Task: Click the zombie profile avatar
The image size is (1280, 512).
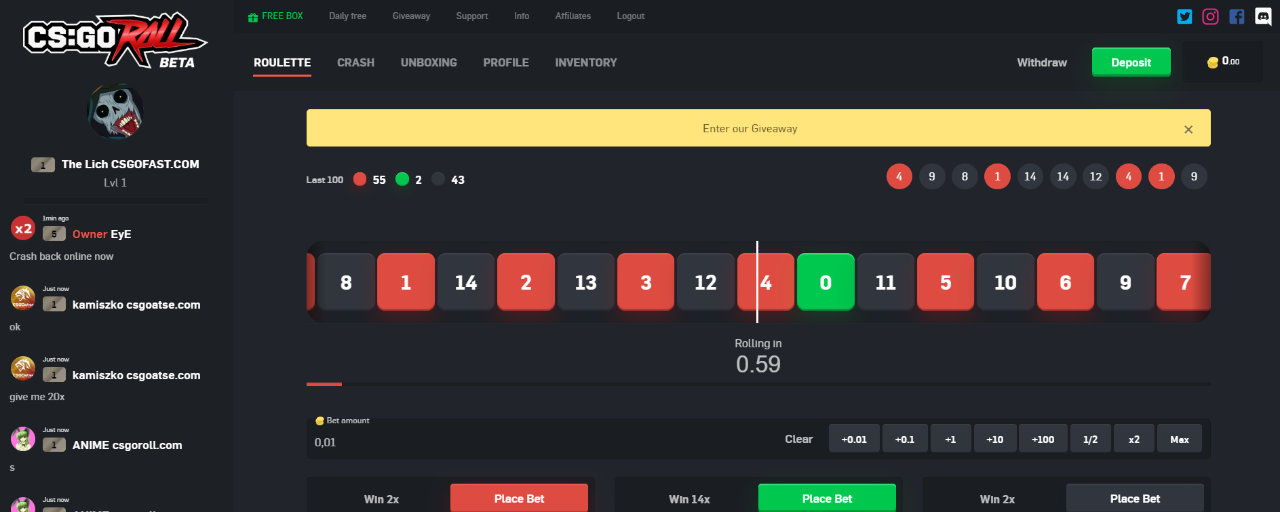Action: click(x=116, y=111)
